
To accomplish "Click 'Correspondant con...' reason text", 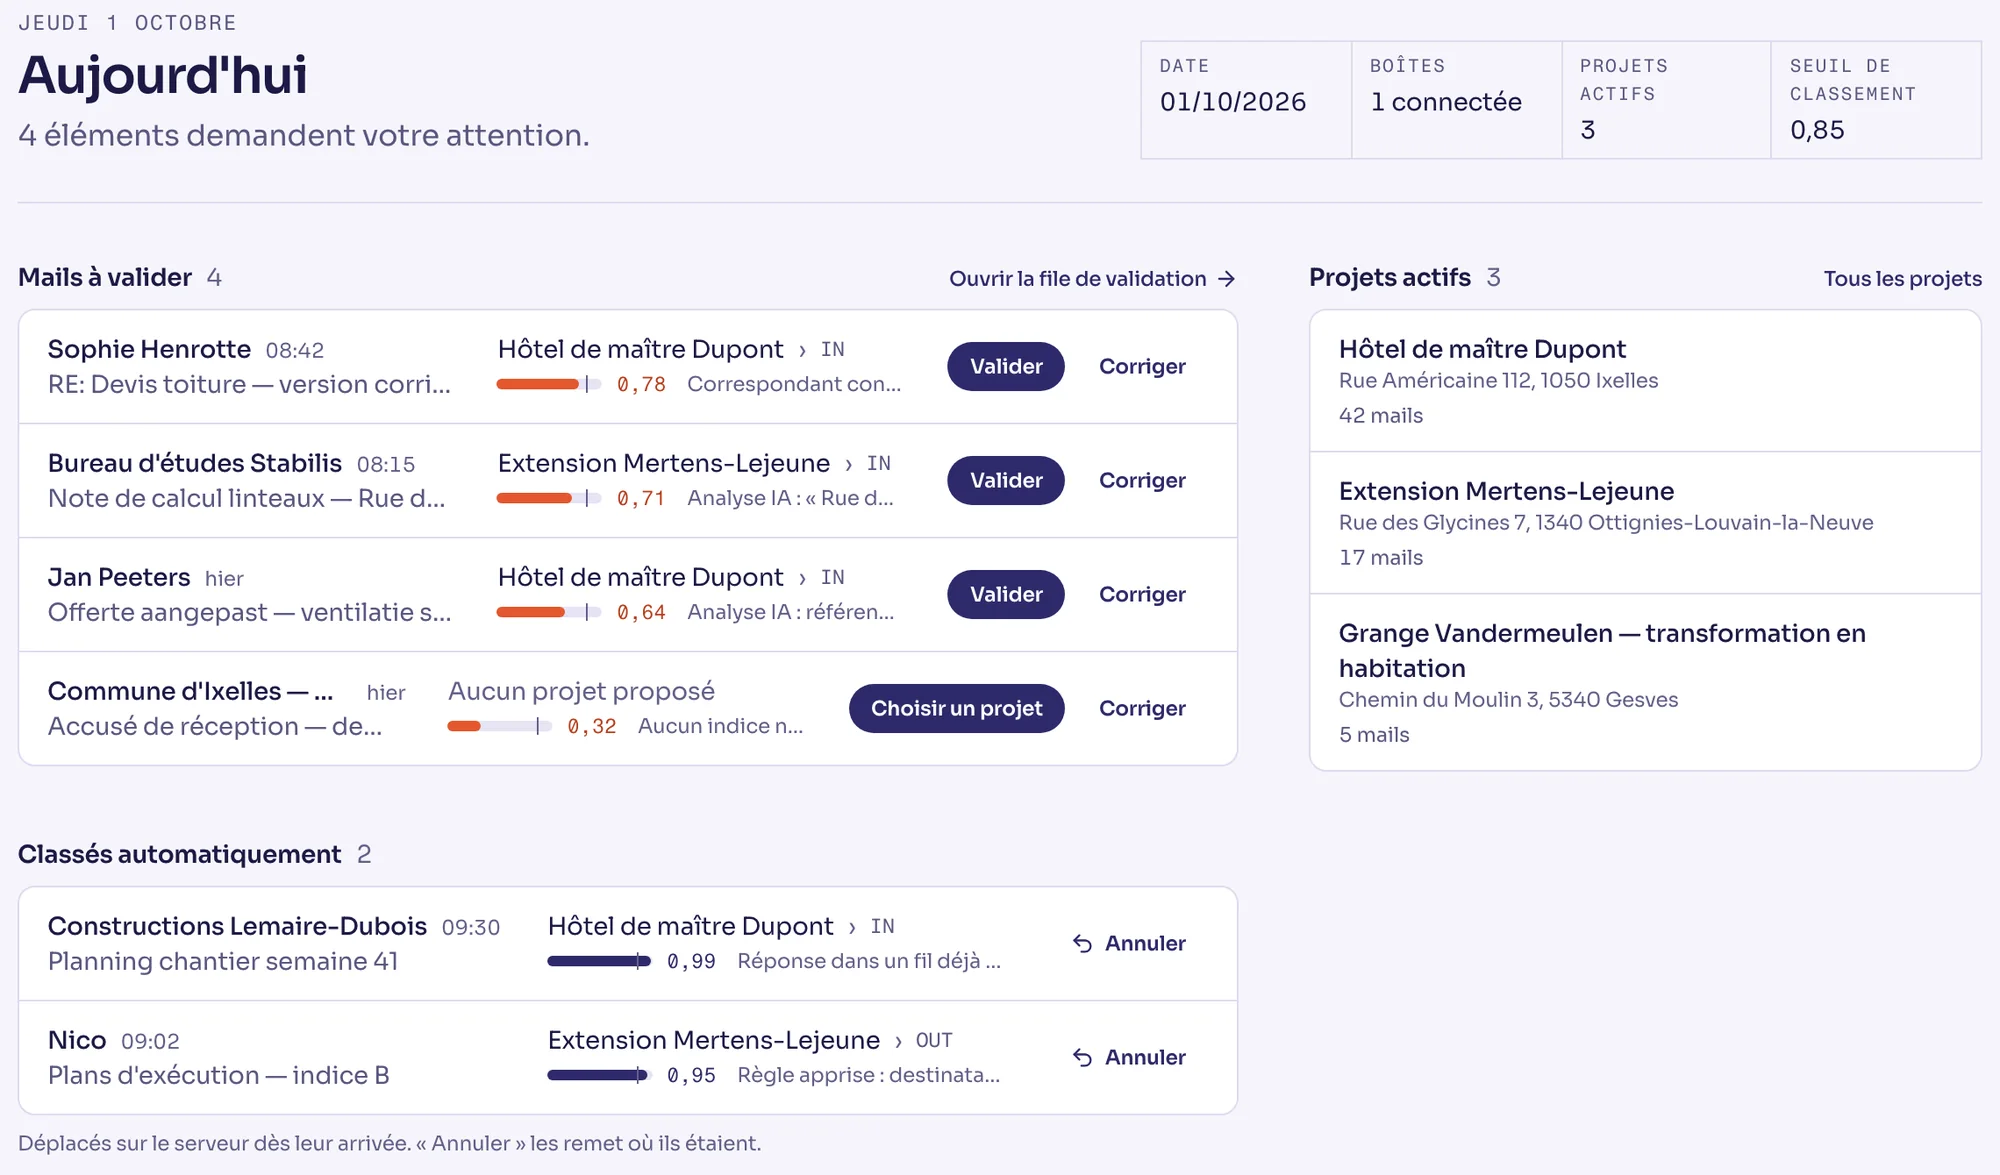I will 794,384.
